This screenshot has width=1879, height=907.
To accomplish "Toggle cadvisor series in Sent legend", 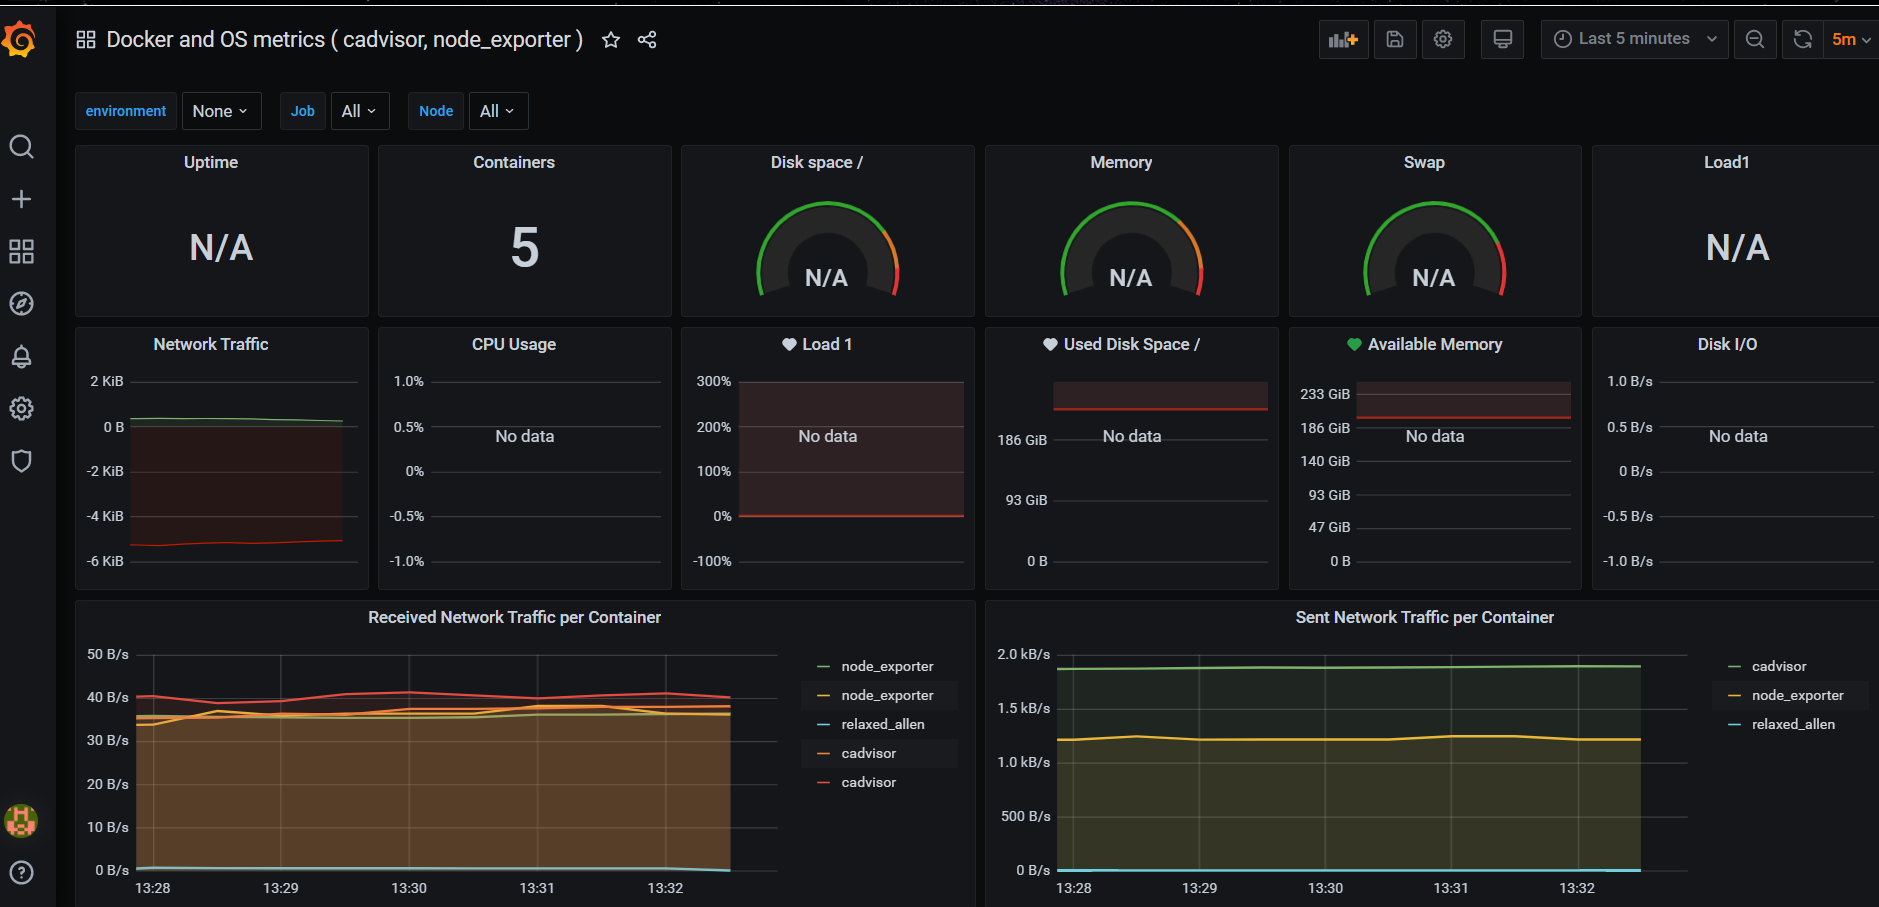I will tap(1779, 666).
